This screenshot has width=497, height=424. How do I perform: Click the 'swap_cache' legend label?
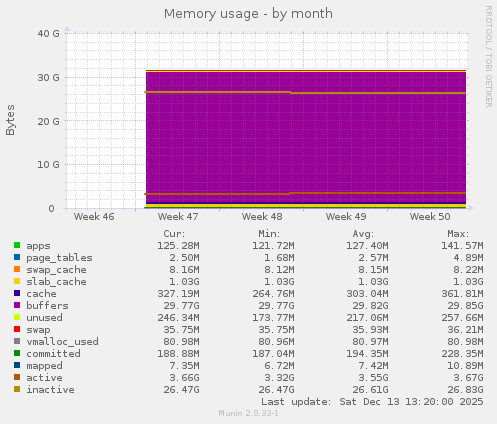(x=56, y=270)
